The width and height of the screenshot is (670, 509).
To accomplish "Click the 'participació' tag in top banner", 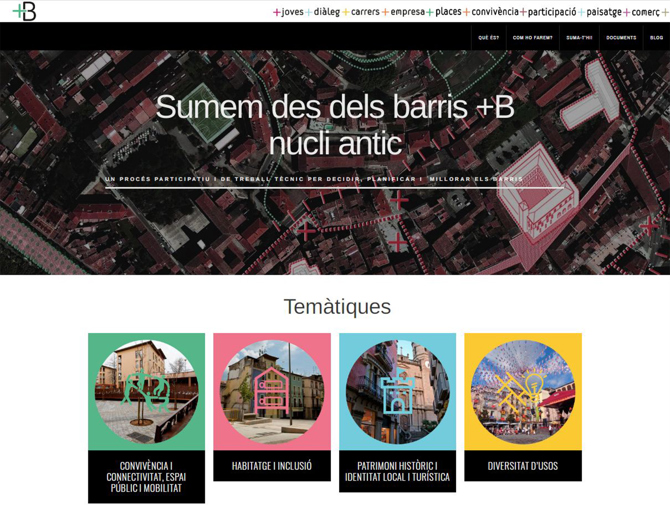I will [x=552, y=12].
